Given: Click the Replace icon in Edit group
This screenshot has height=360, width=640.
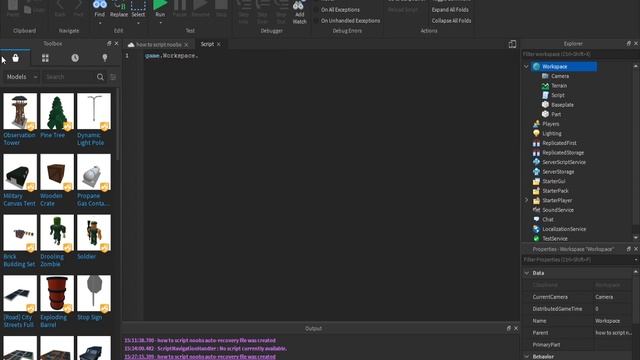Looking at the screenshot, I should (x=119, y=5).
